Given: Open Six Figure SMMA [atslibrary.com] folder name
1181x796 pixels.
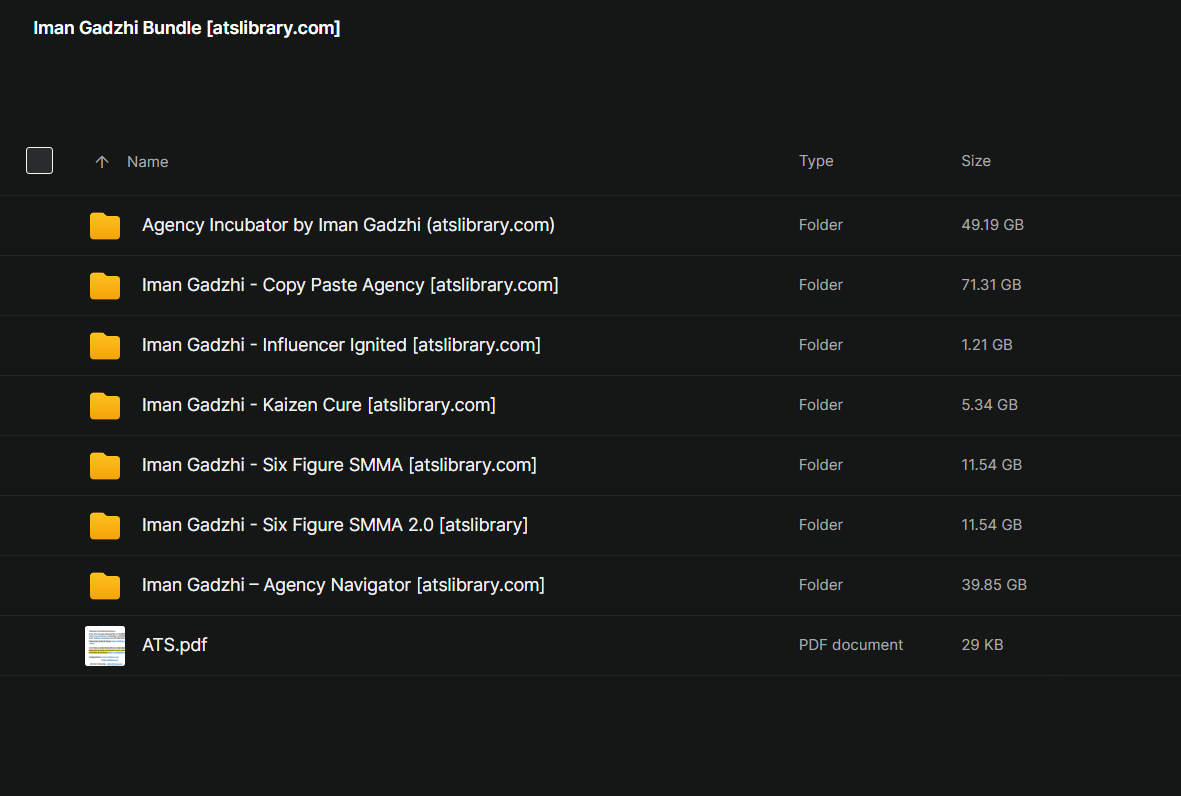Looking at the screenshot, I should coord(339,465).
